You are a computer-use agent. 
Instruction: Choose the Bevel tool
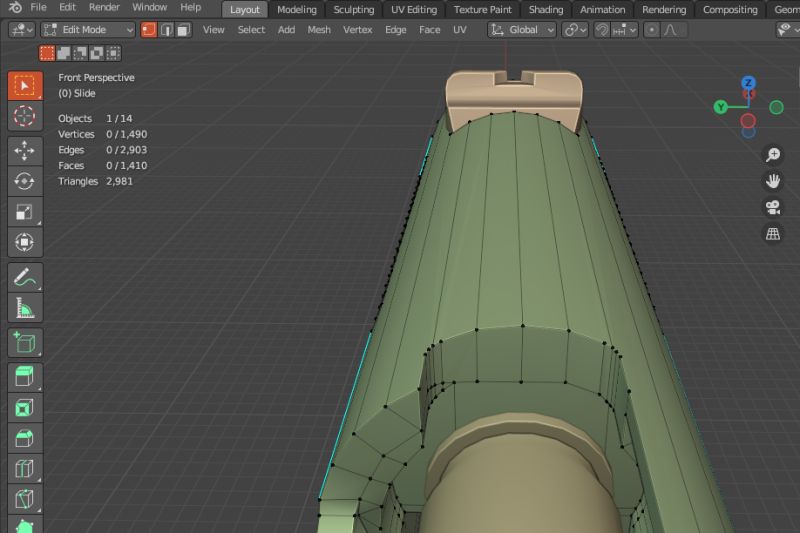pyautogui.click(x=24, y=438)
